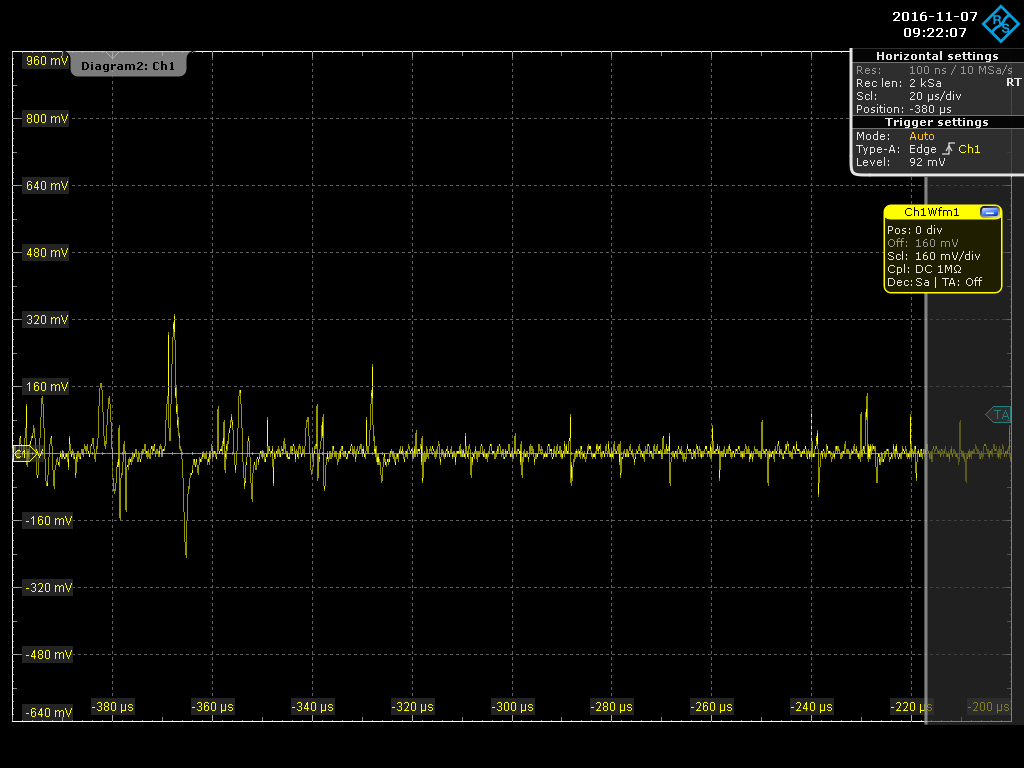Click the -340 µs time axis label
Image resolution: width=1024 pixels, height=768 pixels.
tap(312, 707)
